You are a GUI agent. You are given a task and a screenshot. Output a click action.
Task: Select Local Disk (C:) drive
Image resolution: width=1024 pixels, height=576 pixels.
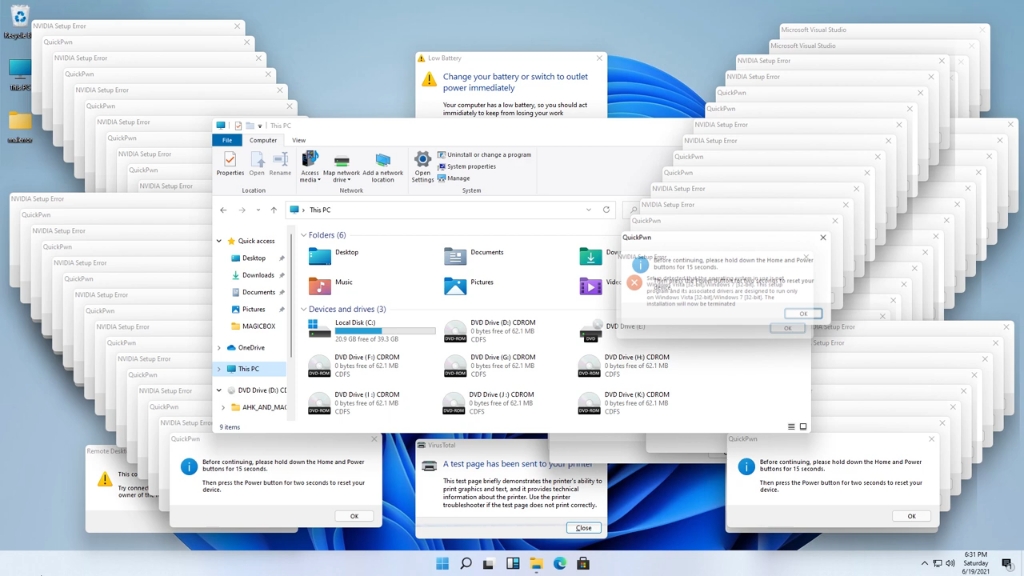click(371, 331)
